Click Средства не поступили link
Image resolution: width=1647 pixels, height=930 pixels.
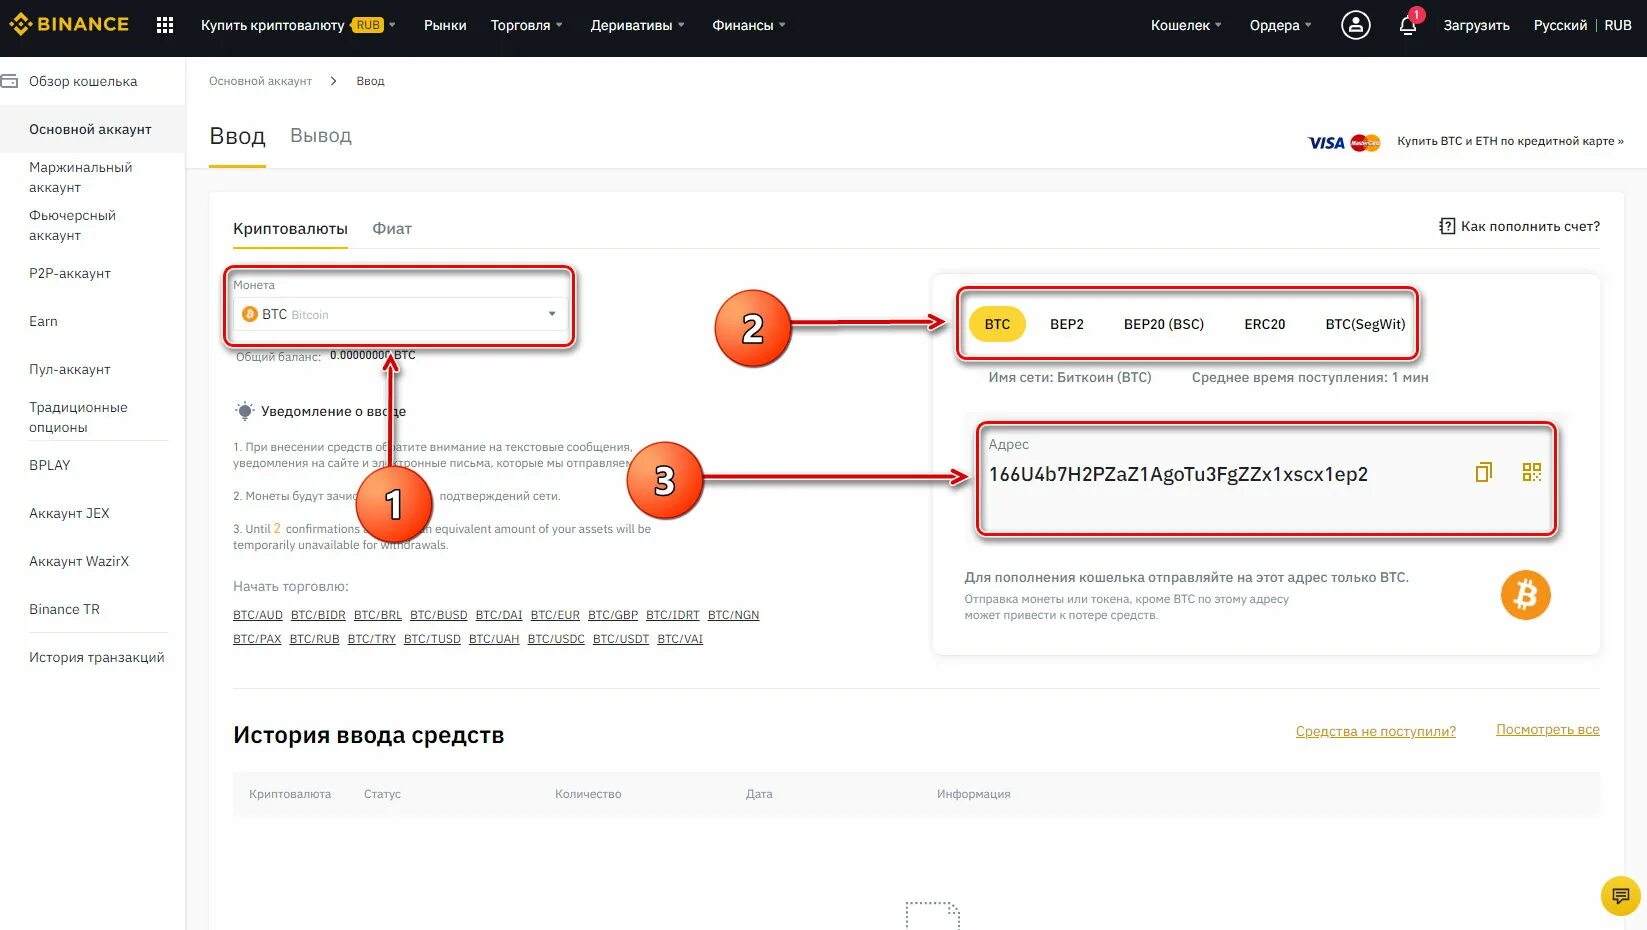coord(1376,731)
